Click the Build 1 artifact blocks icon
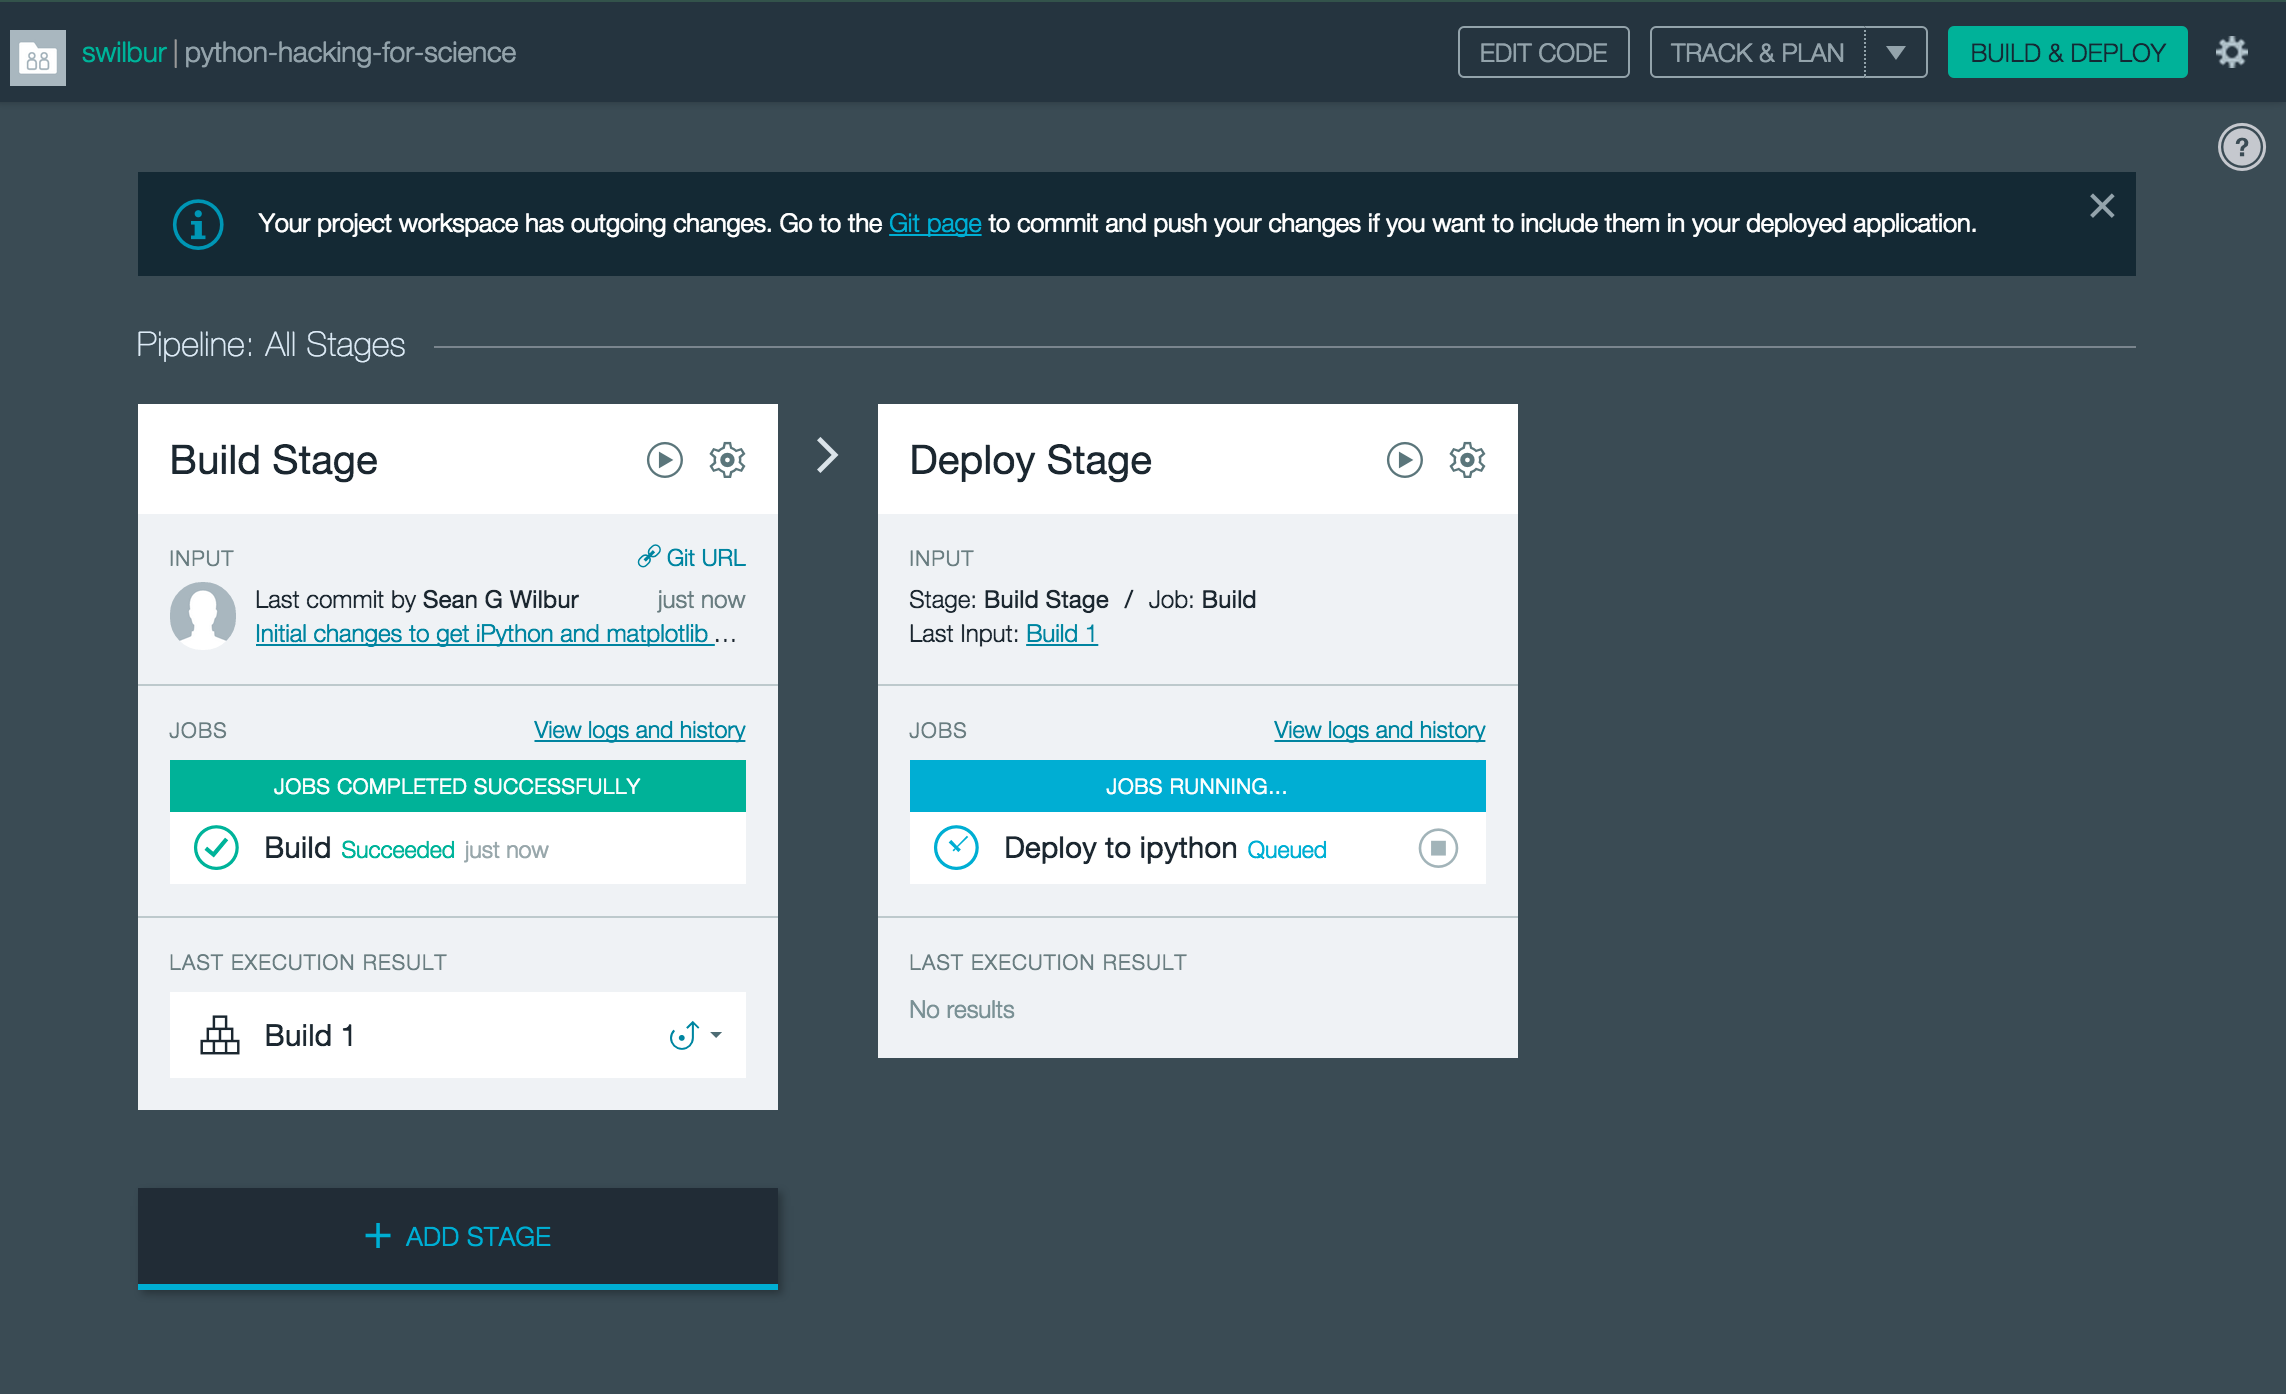Image resolution: width=2286 pixels, height=1394 pixels. pyautogui.click(x=220, y=1035)
